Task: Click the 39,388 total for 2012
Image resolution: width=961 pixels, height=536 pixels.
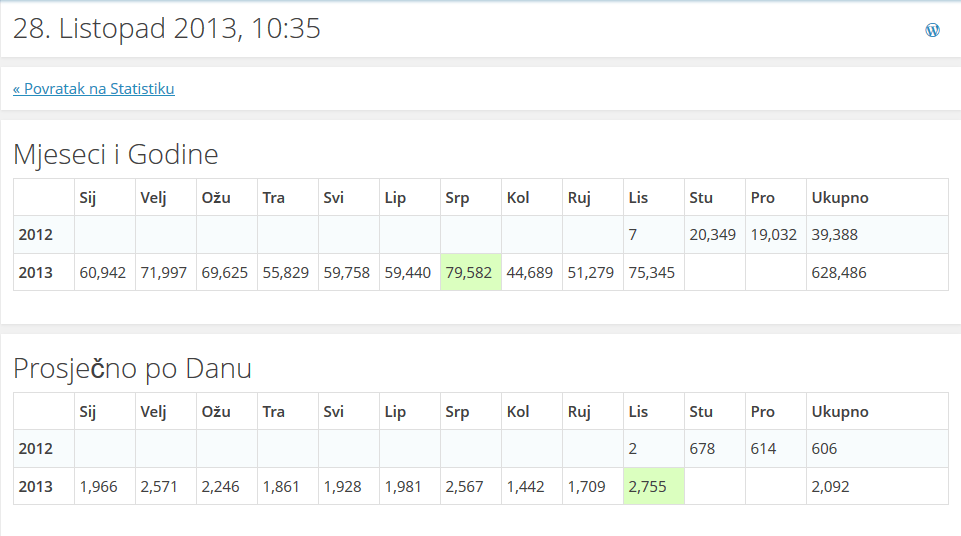Action: coord(834,235)
